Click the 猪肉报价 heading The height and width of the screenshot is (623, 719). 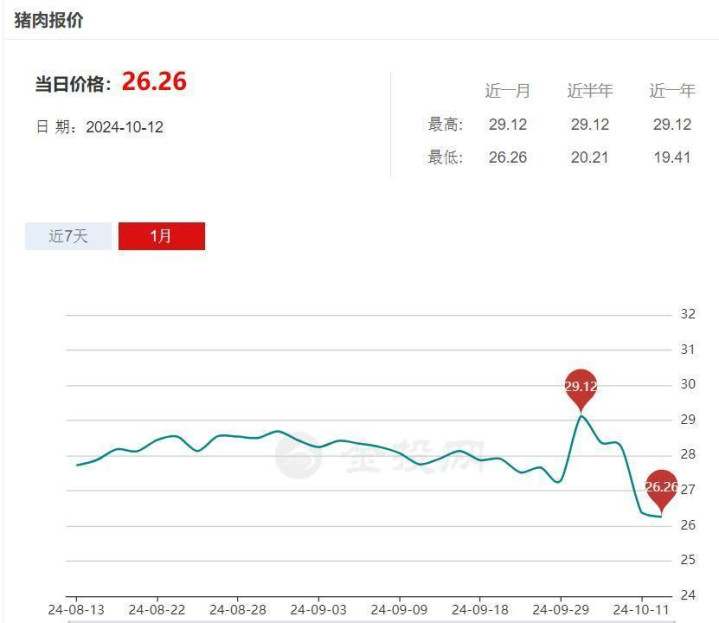click(x=49, y=21)
